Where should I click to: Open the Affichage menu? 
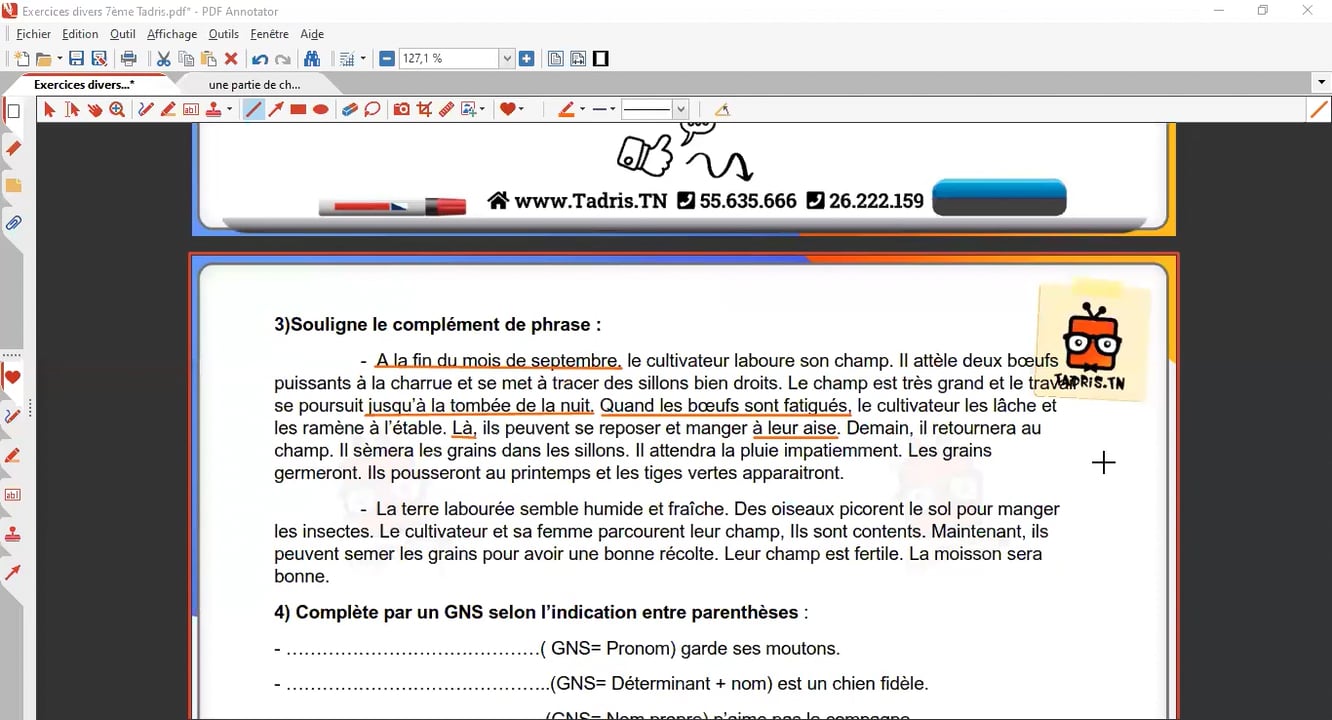click(172, 34)
